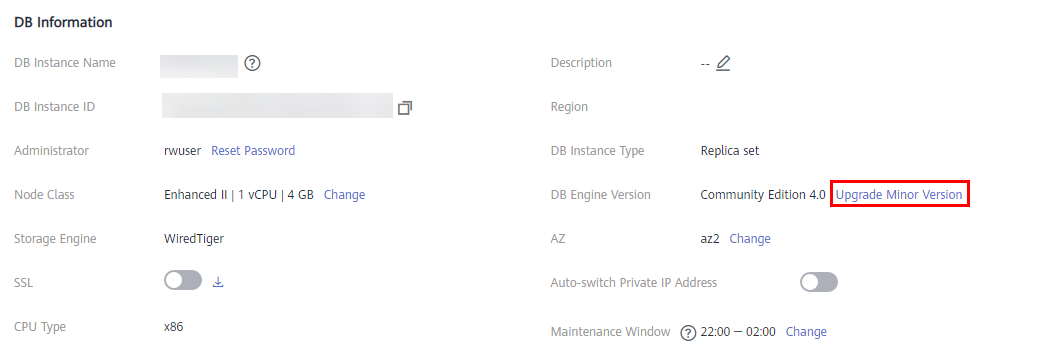Viewport: 1058px width, 363px height.
Task: Edit the Description with pencil icon
Action: (x=723, y=63)
